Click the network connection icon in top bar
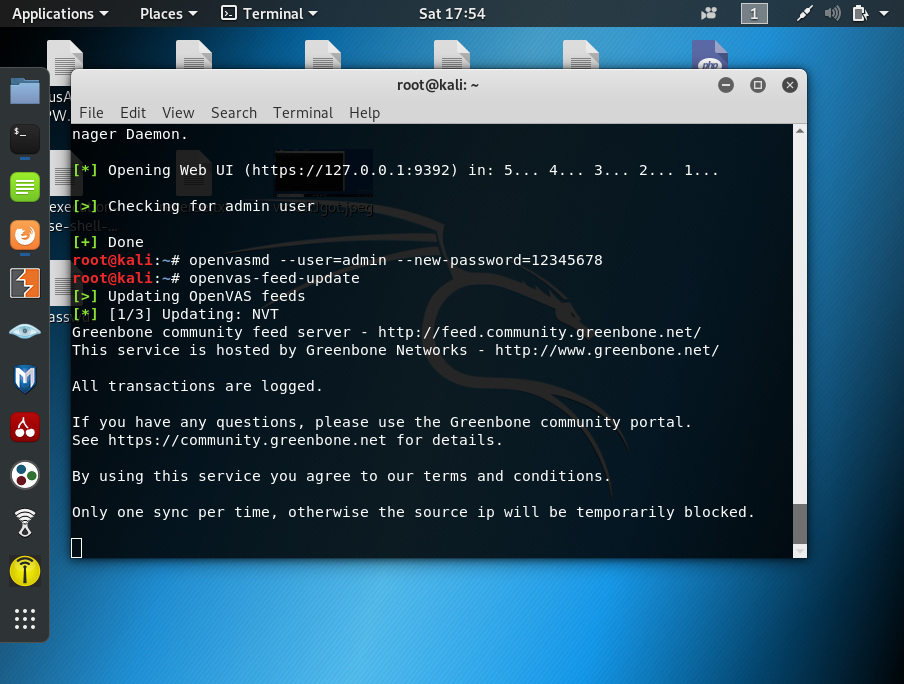This screenshot has height=684, width=904. click(804, 13)
